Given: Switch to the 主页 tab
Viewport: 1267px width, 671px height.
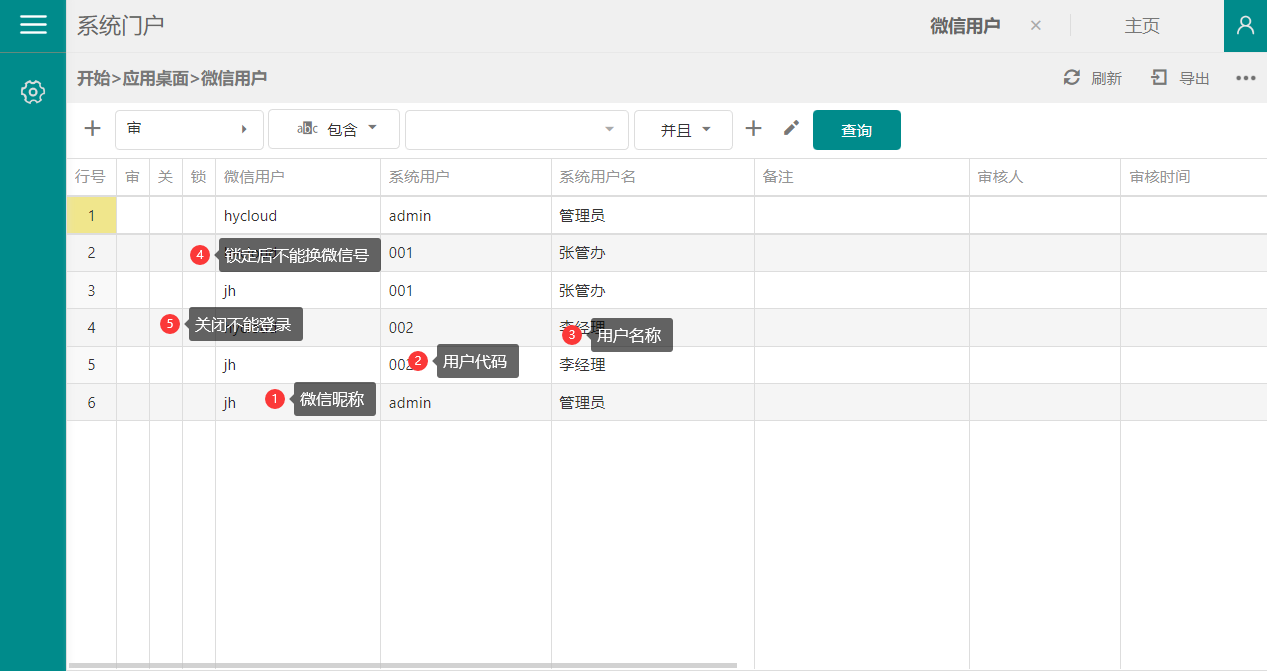Looking at the screenshot, I should click(x=1142, y=26).
